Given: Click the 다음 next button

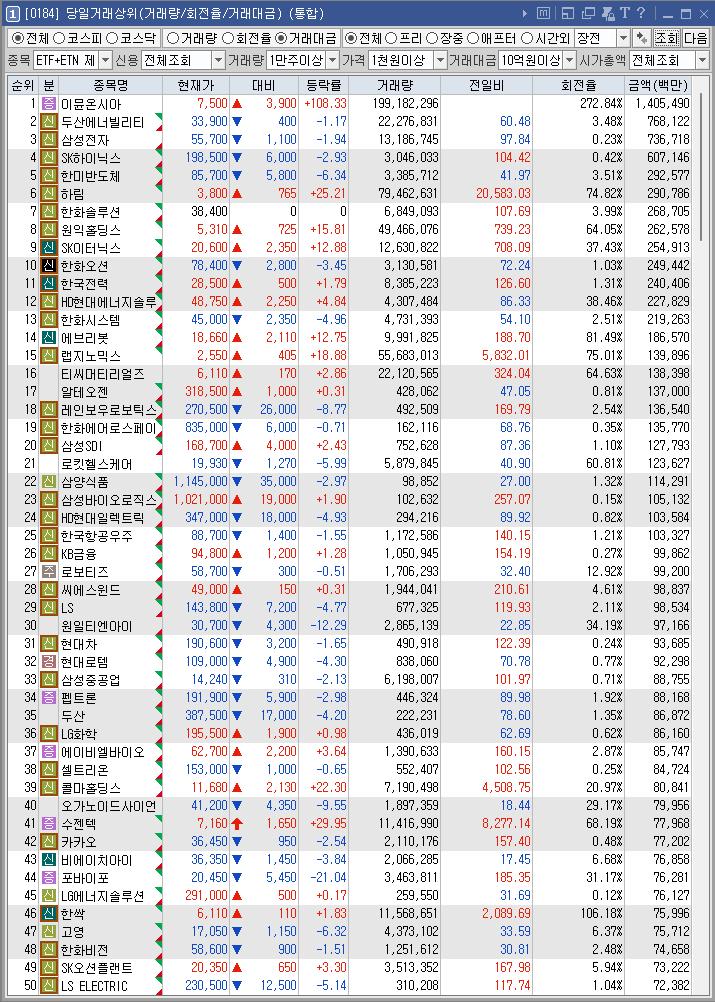Looking at the screenshot, I should [696, 38].
